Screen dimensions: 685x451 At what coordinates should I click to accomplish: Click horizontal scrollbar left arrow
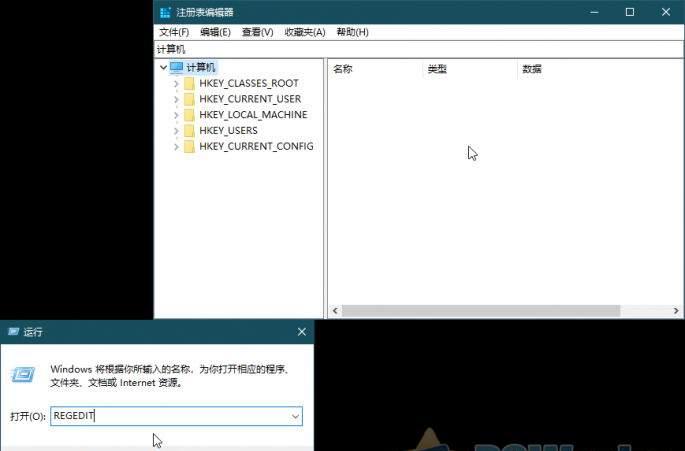pos(335,311)
